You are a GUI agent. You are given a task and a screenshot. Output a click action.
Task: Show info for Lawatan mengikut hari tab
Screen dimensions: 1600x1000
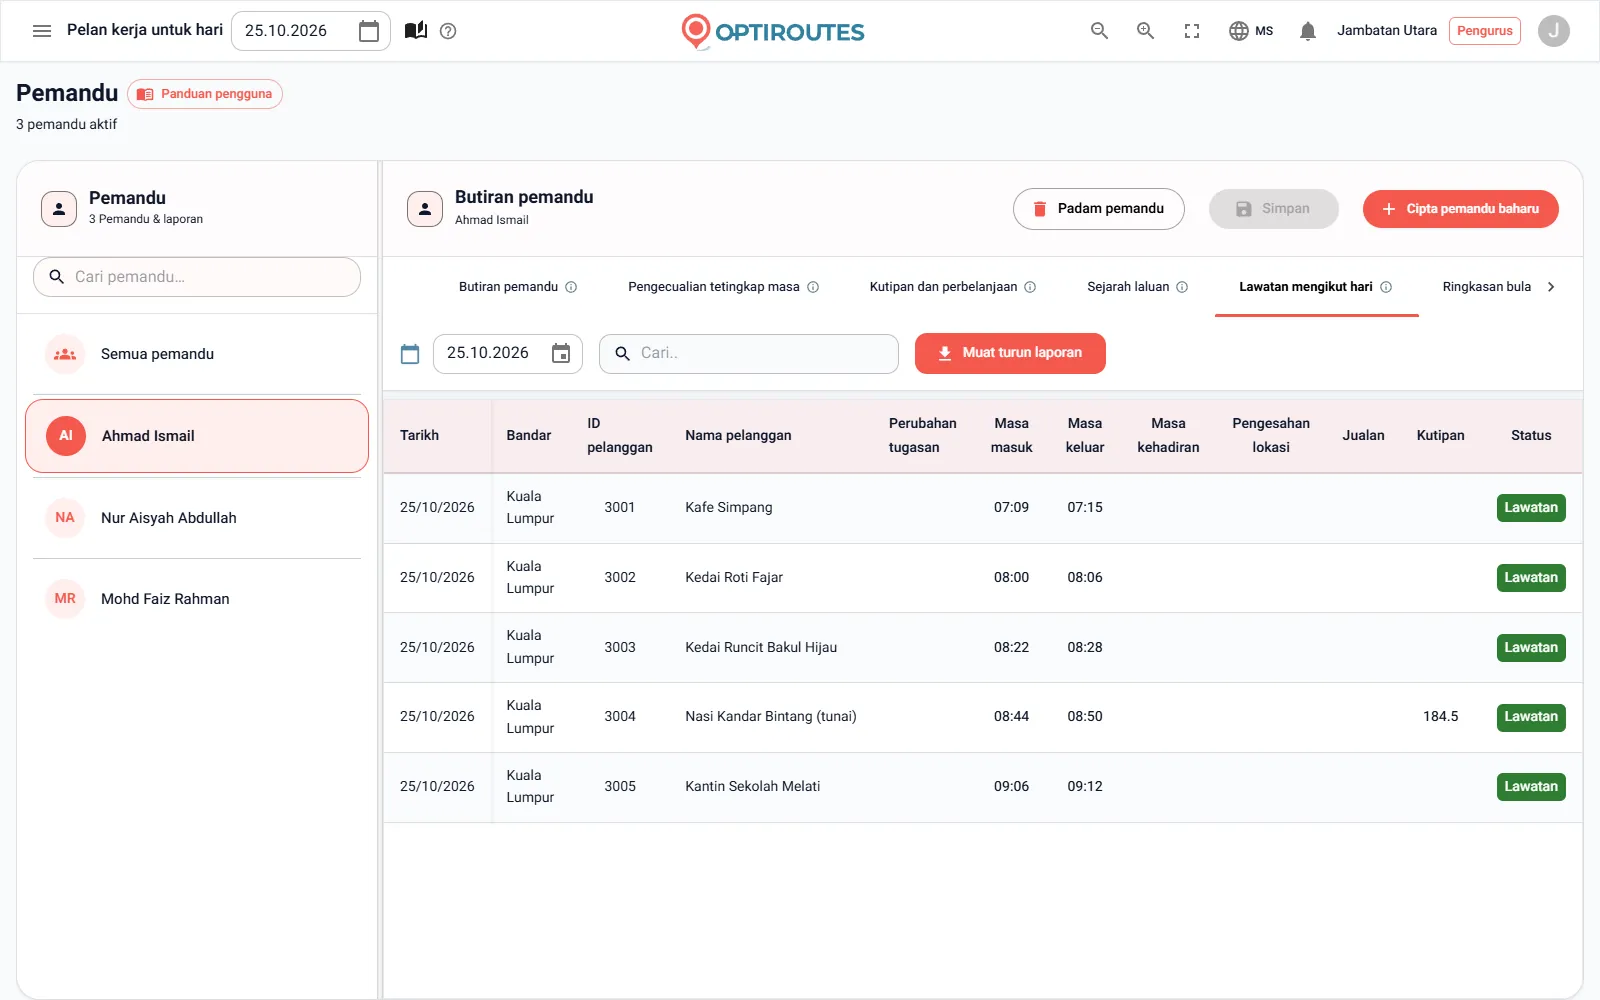point(1386,287)
